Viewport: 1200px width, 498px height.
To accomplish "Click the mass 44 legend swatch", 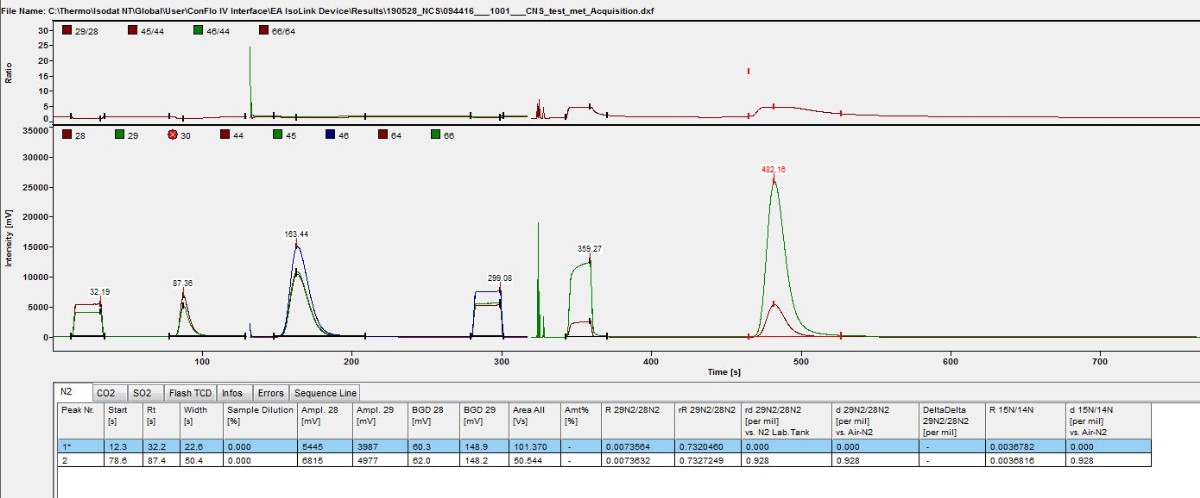I will coord(225,134).
